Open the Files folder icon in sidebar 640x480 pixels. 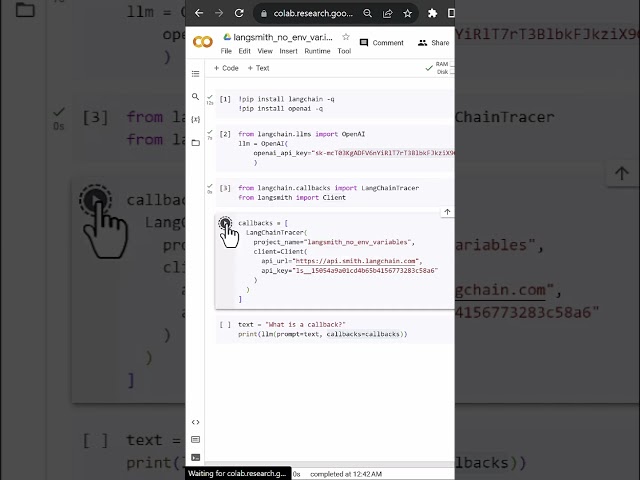click(x=196, y=142)
